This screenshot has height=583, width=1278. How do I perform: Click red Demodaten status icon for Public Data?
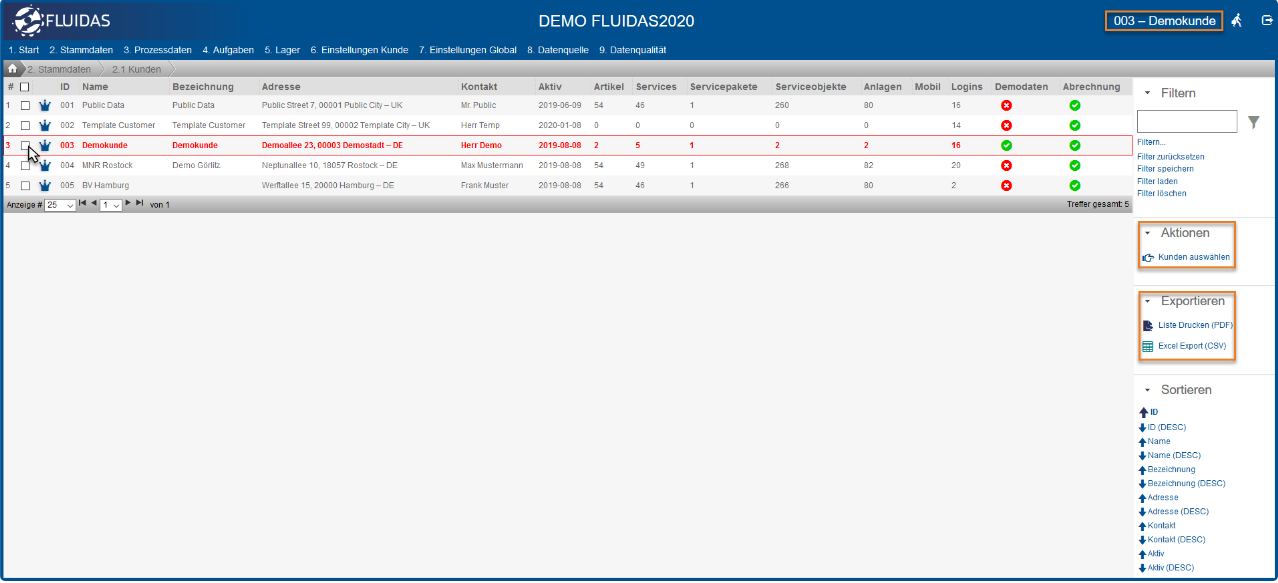tap(1006, 105)
